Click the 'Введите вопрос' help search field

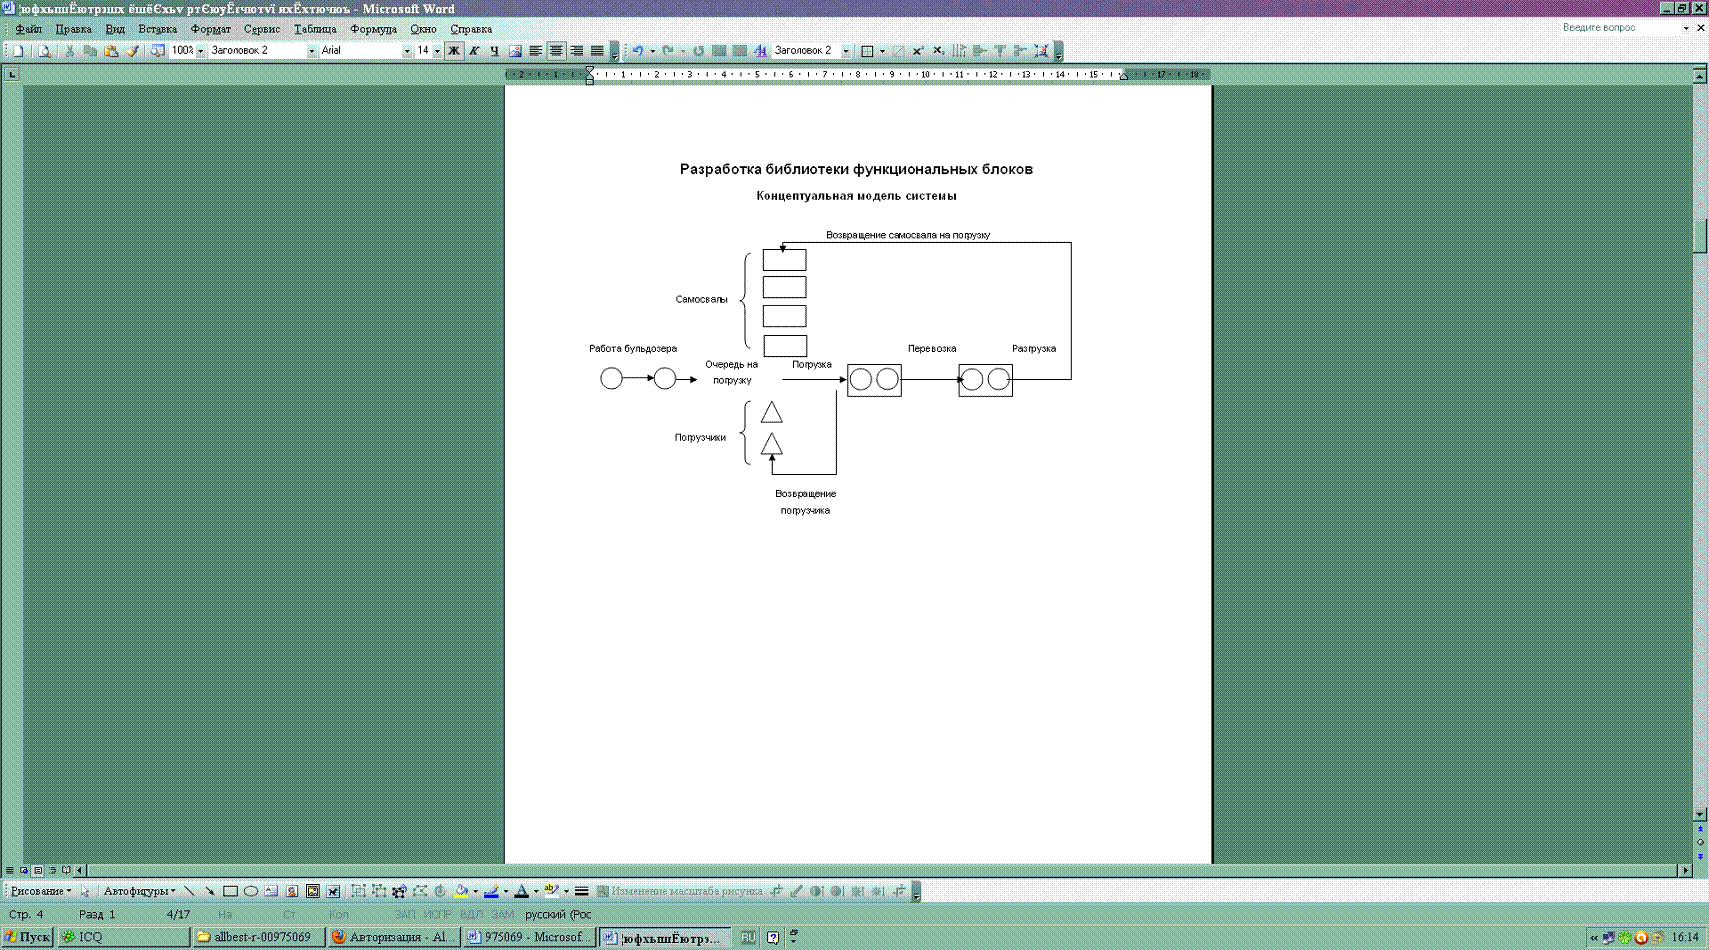click(x=1619, y=28)
